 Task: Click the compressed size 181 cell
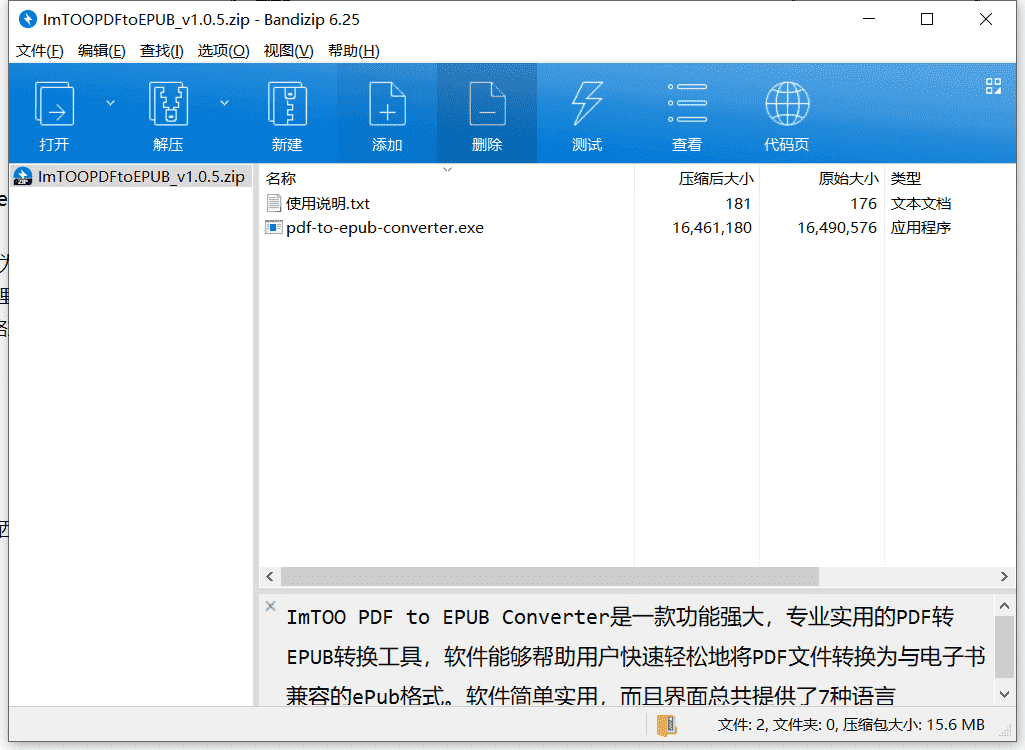(x=738, y=204)
